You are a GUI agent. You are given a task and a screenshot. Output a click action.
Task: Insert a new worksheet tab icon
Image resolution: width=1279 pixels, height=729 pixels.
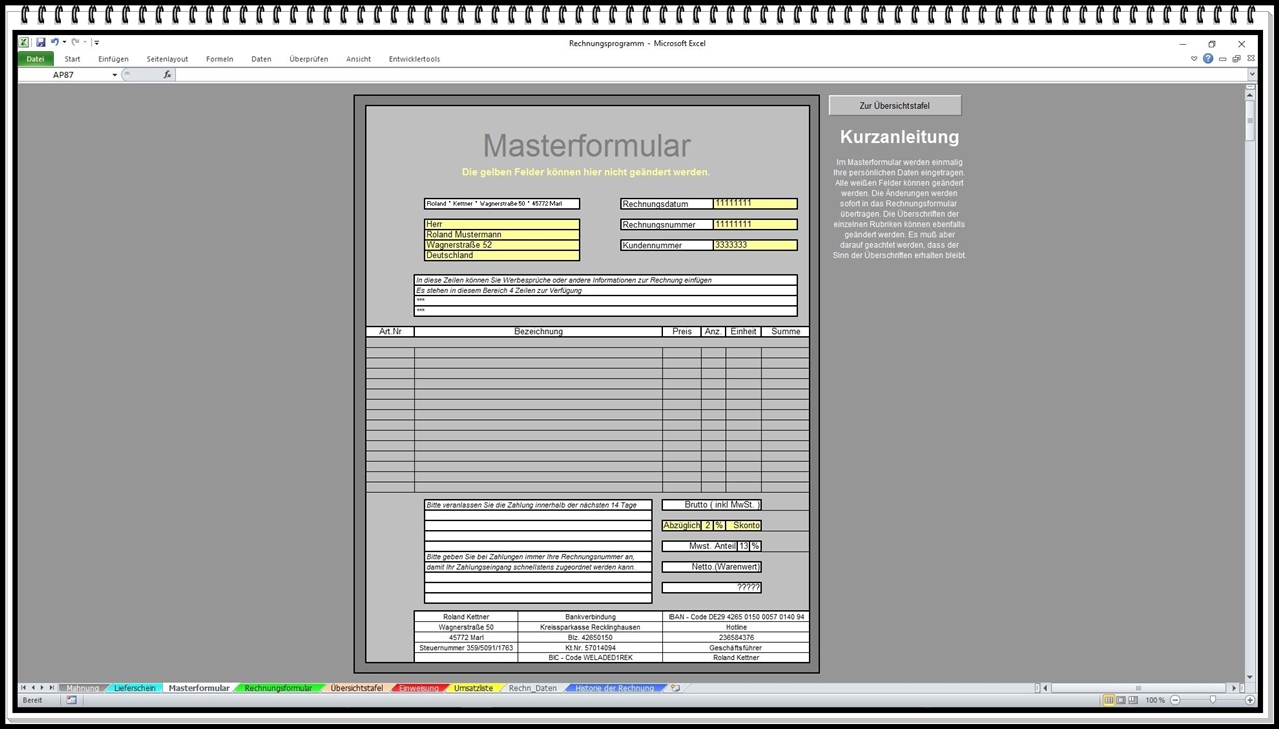coord(676,688)
